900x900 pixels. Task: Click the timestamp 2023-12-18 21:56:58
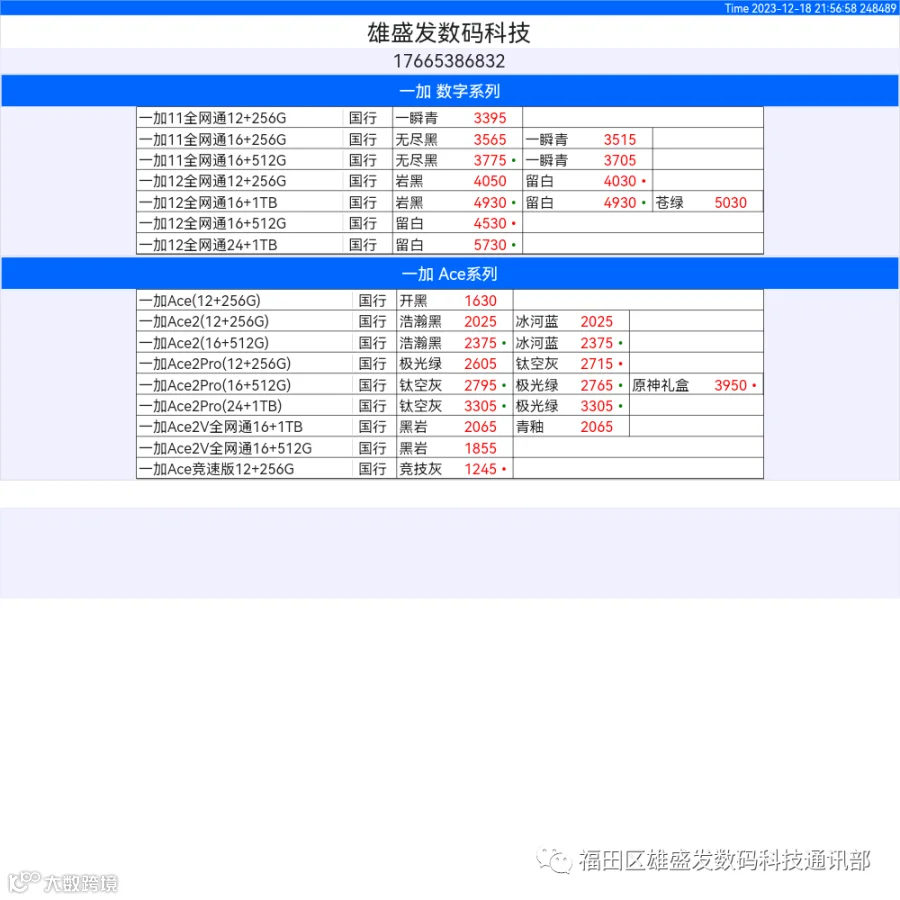click(804, 8)
